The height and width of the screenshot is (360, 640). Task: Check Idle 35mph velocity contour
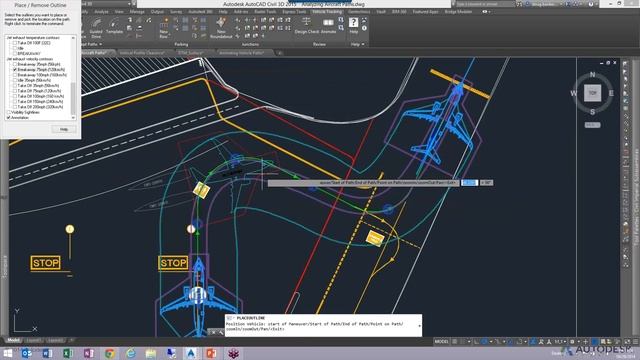click(15, 80)
